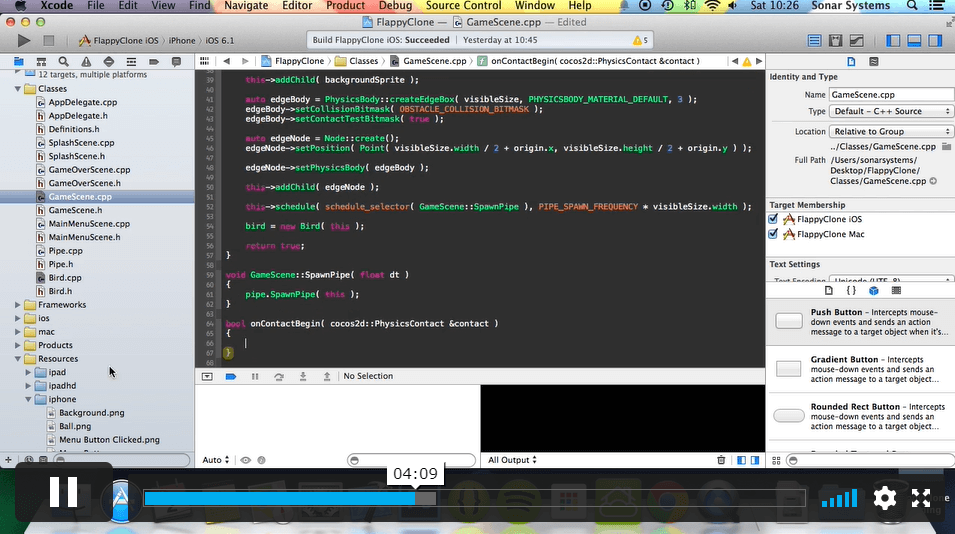Open the Symbol navigator tab
Image resolution: width=955 pixels, height=534 pixels.
[41, 61]
